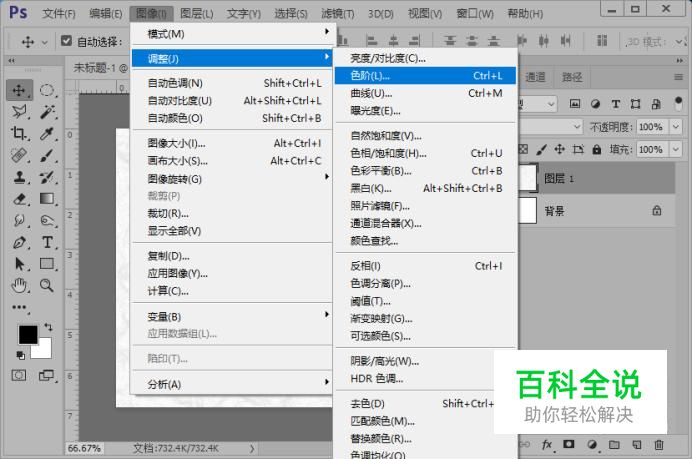692x459 pixels.
Task: Add a layer mask
Action: coord(569,444)
